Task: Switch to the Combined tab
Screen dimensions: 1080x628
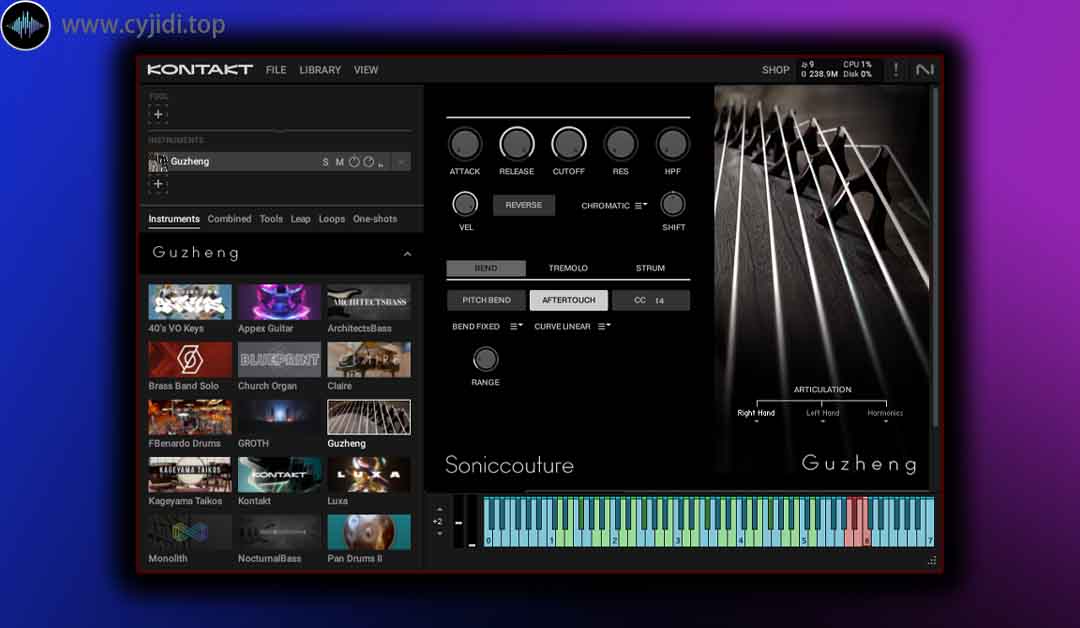Action: pos(229,219)
